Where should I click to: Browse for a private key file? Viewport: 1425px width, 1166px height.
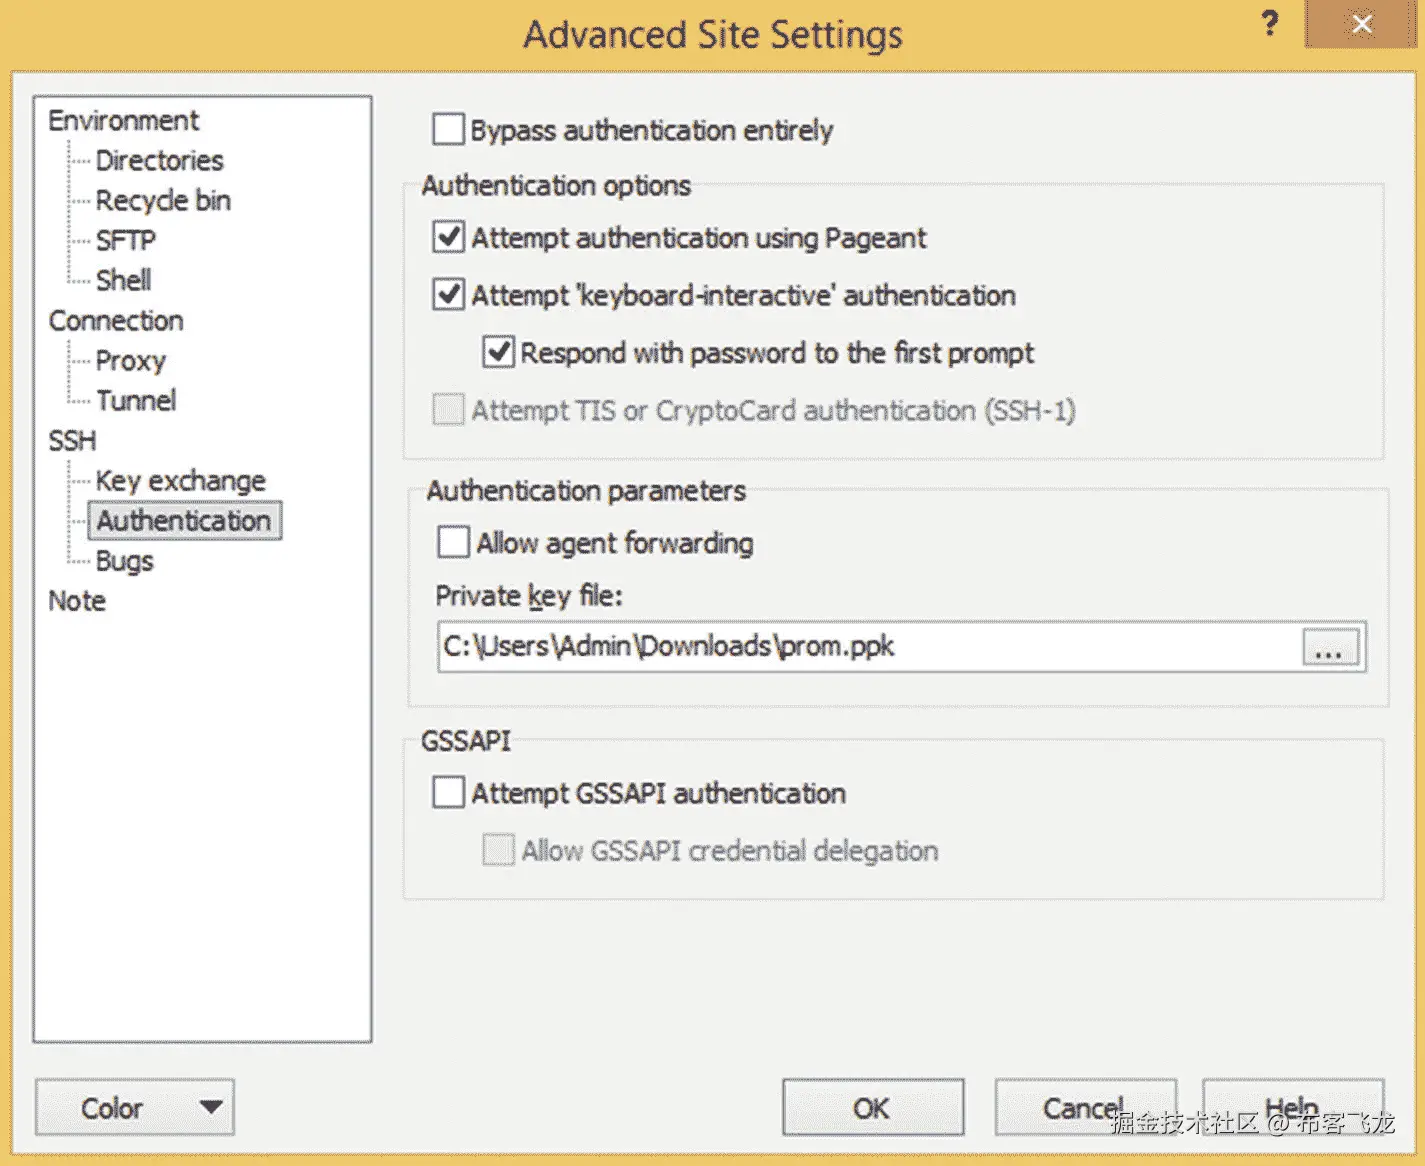1329,647
